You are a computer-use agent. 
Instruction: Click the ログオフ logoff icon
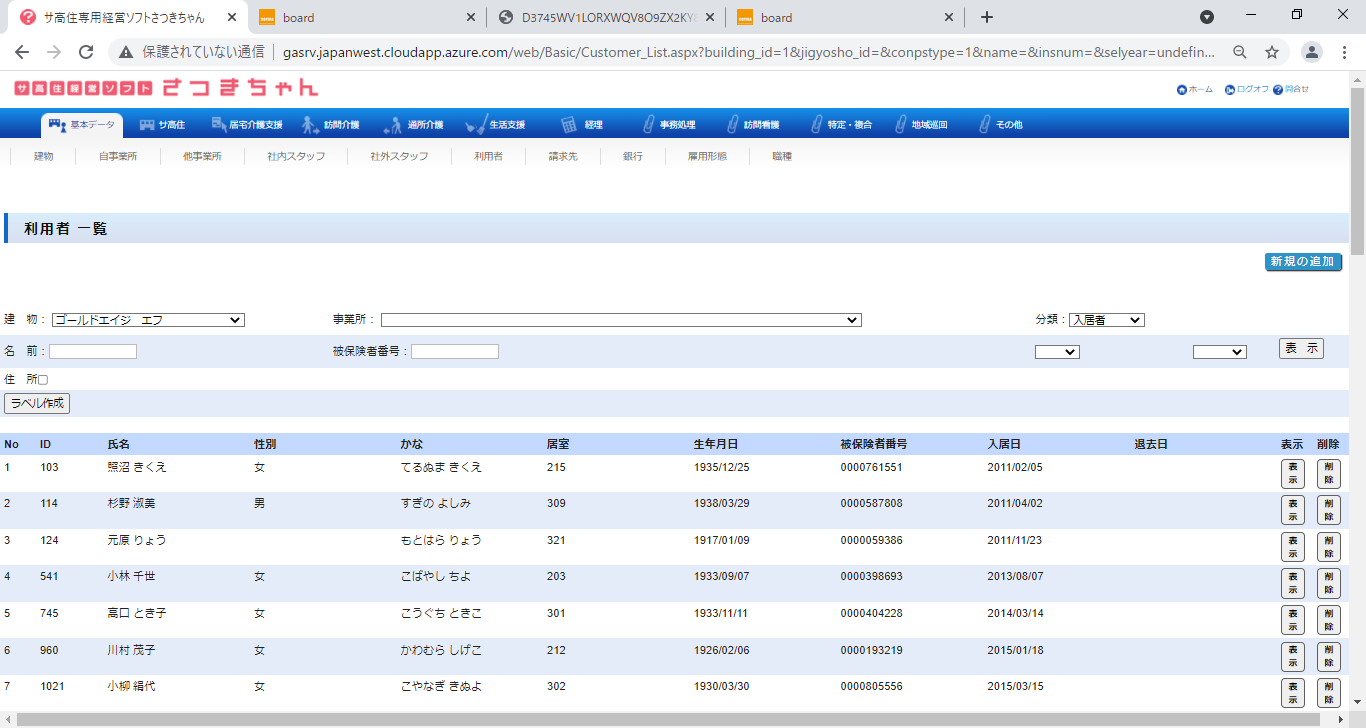(x=1230, y=90)
